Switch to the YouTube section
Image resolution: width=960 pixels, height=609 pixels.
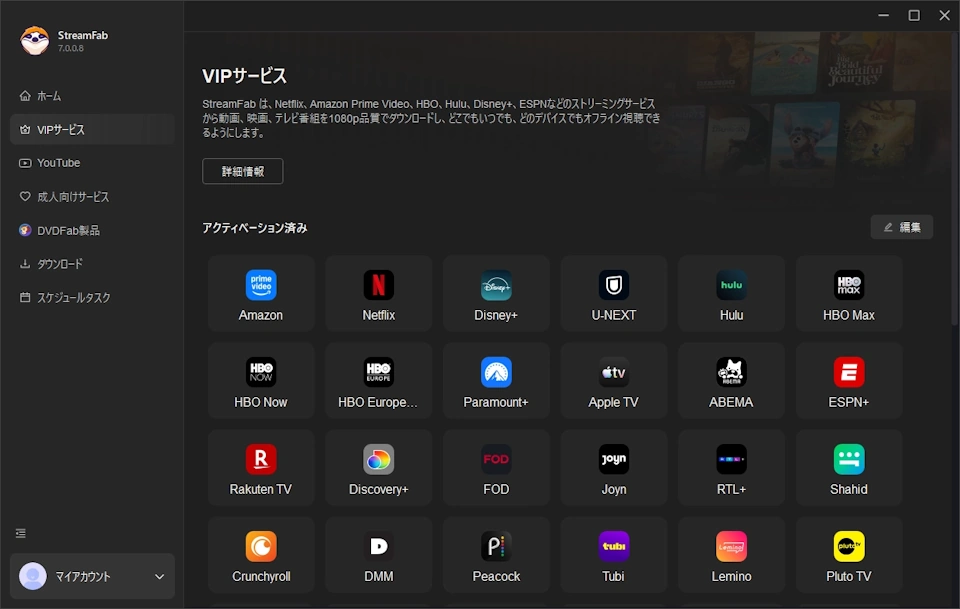(x=58, y=162)
